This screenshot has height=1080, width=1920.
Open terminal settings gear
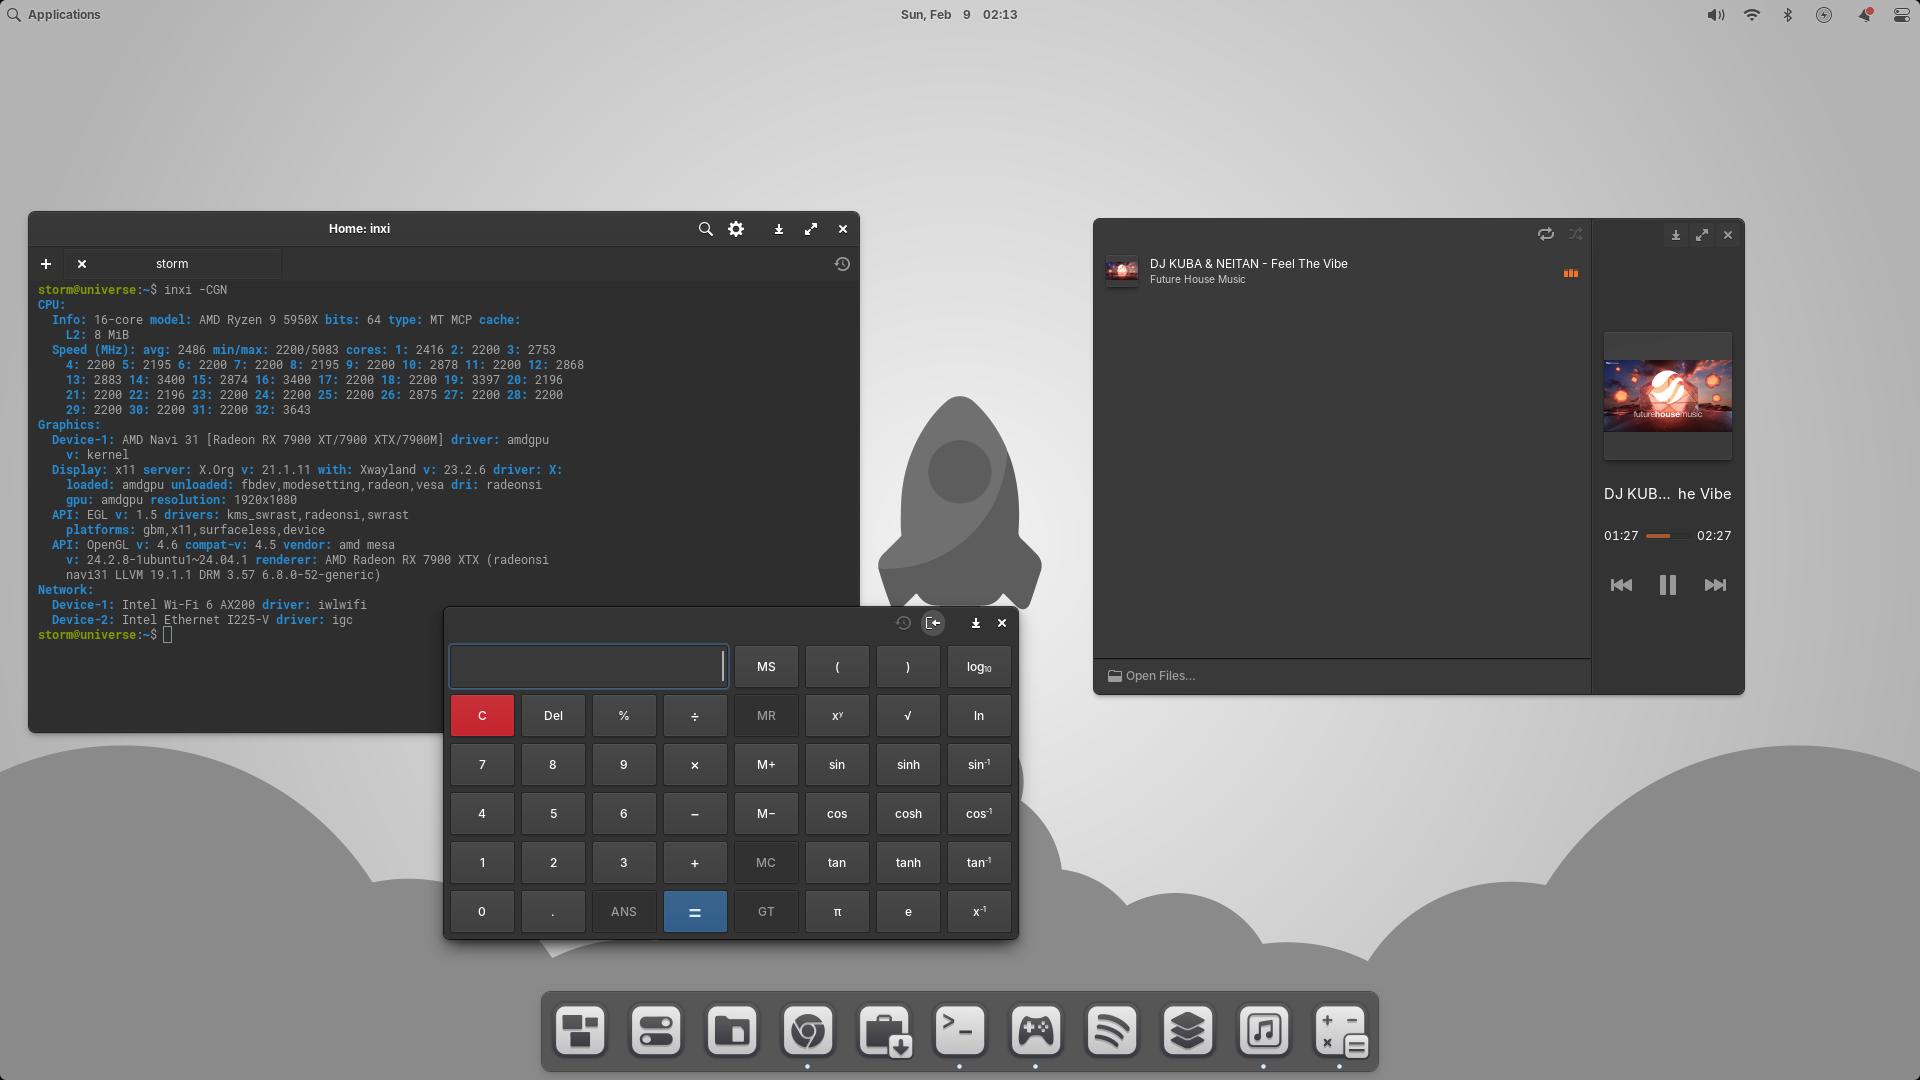pos(736,229)
